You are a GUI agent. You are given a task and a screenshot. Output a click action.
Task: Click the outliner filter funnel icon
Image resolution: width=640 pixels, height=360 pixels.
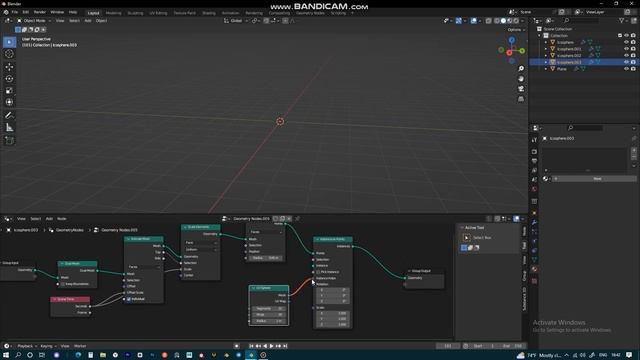point(622,20)
